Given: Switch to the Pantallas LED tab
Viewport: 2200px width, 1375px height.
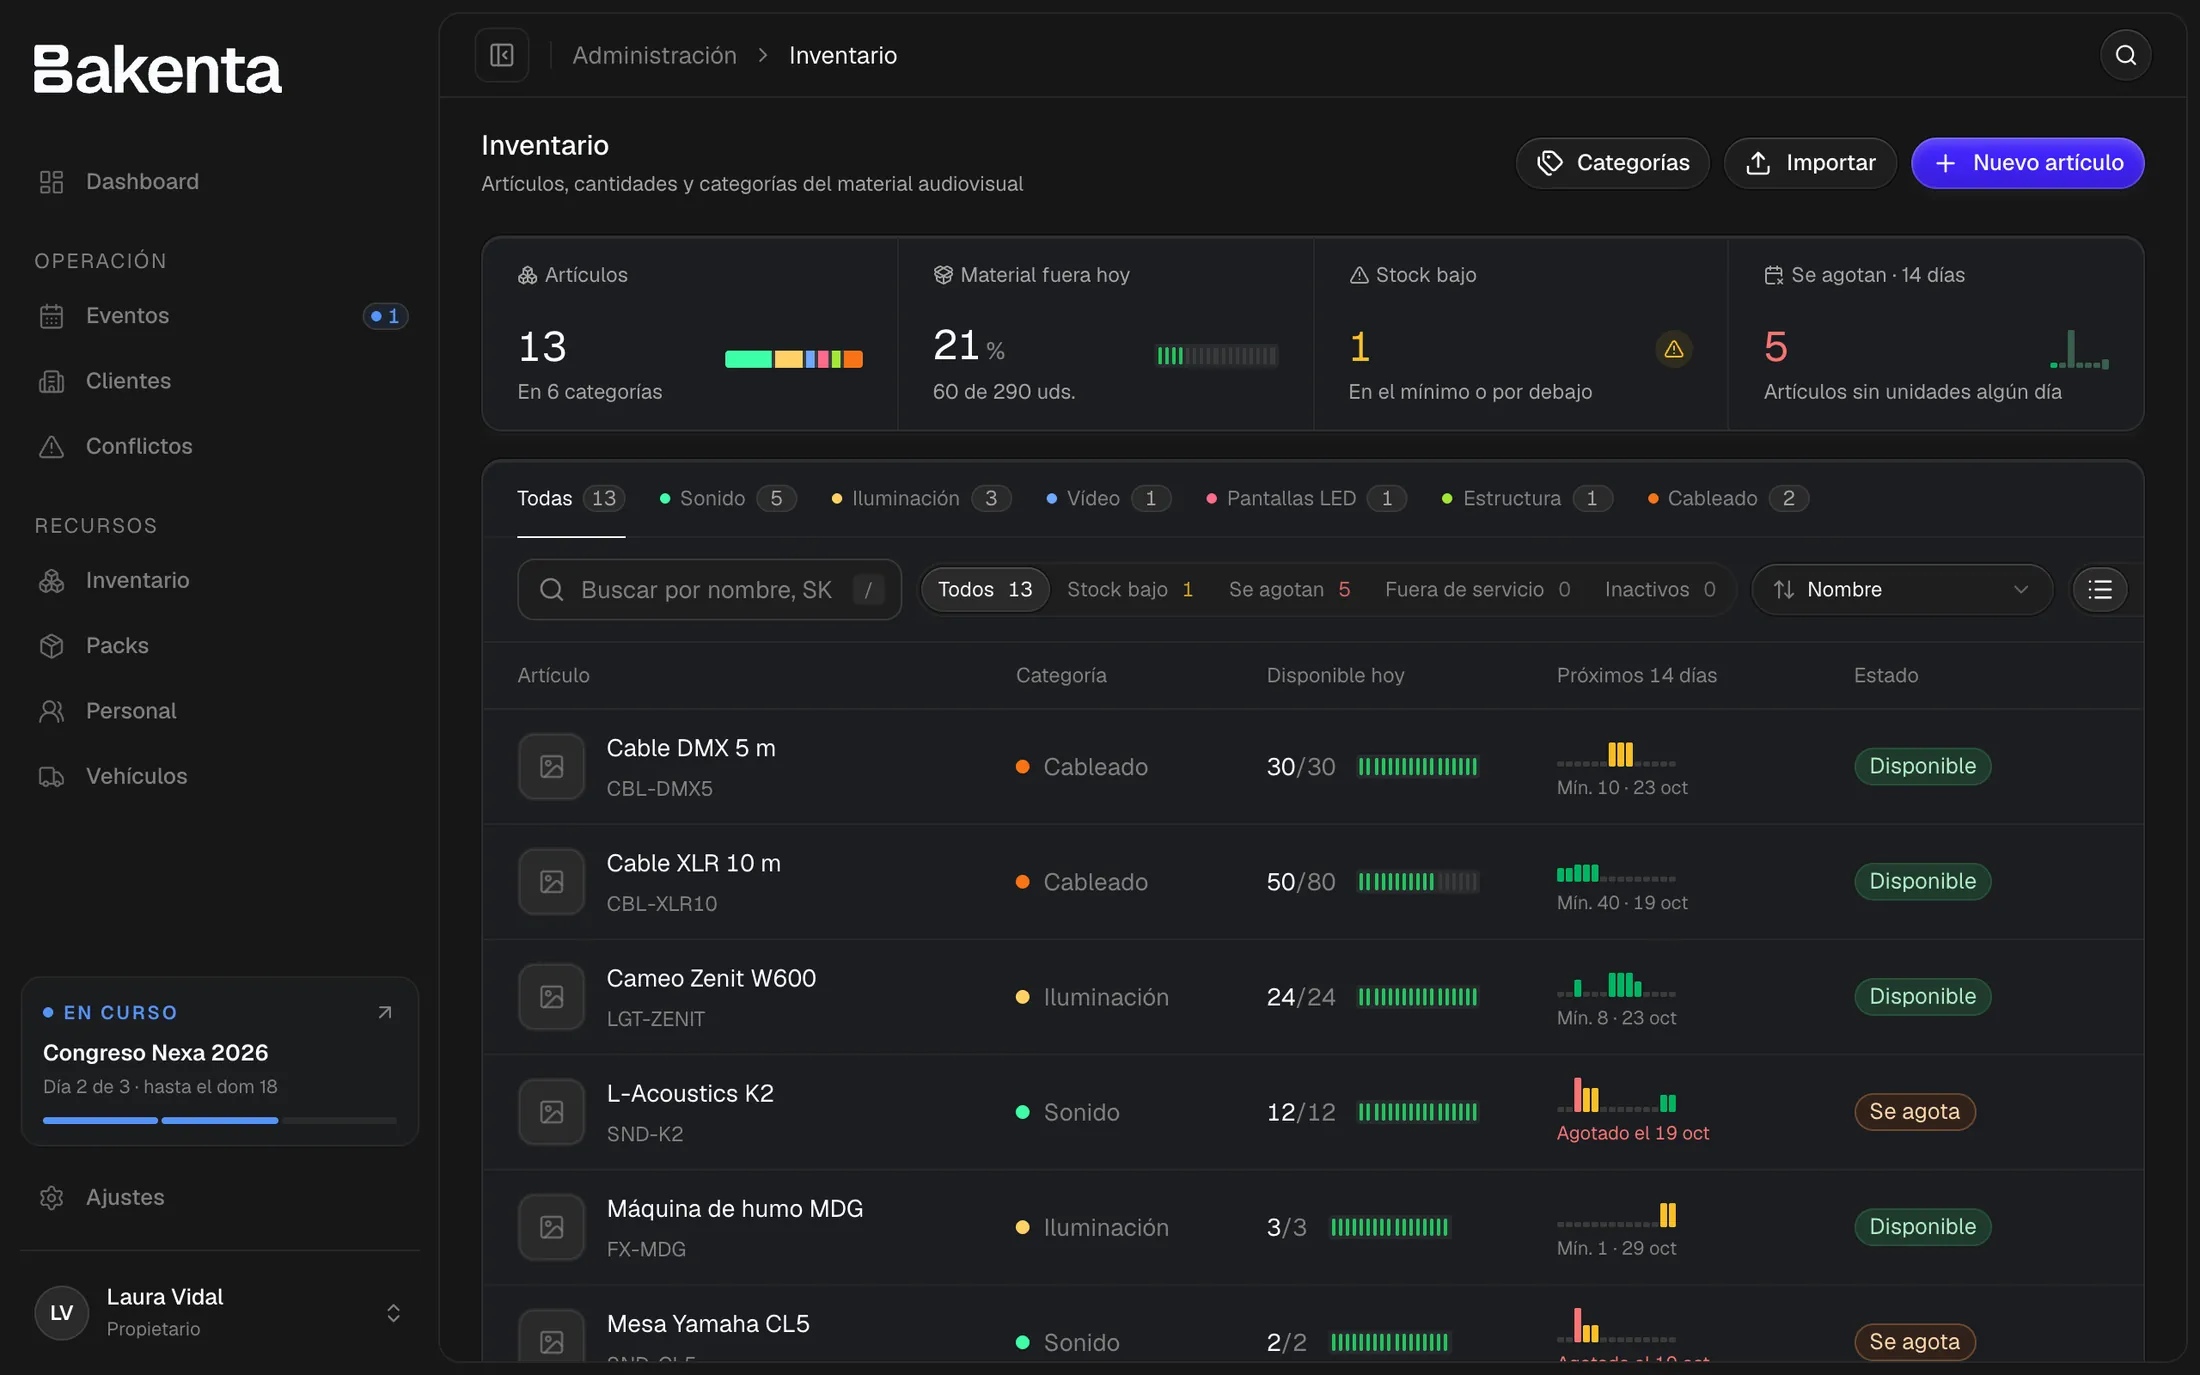Looking at the screenshot, I should [x=1306, y=498].
